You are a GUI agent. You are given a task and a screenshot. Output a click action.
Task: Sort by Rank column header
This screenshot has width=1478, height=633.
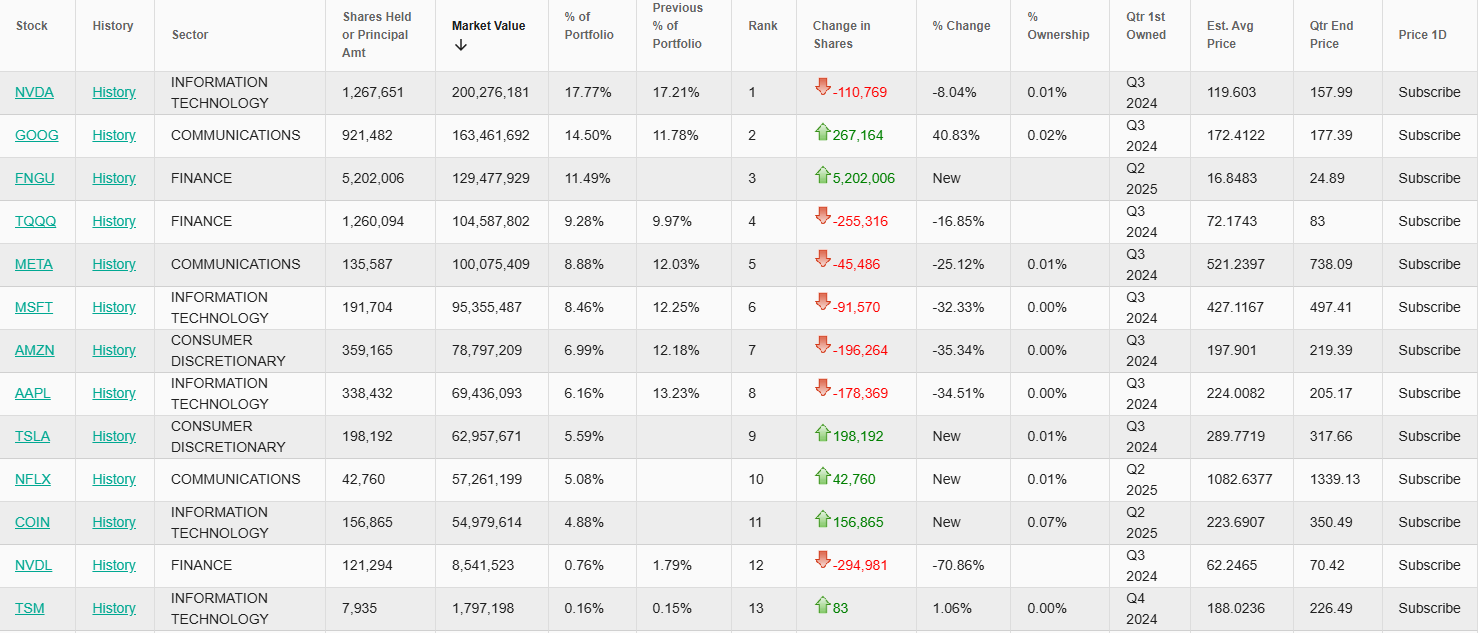pos(763,26)
